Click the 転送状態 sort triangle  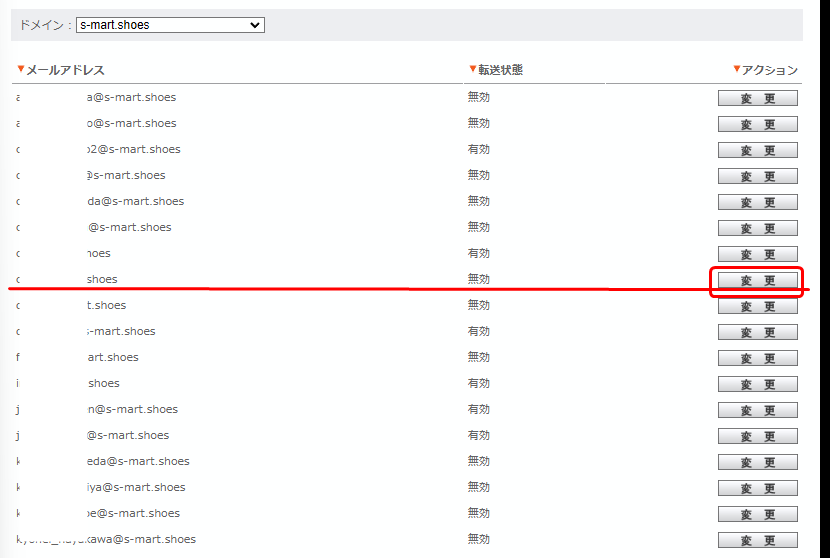click(473, 69)
